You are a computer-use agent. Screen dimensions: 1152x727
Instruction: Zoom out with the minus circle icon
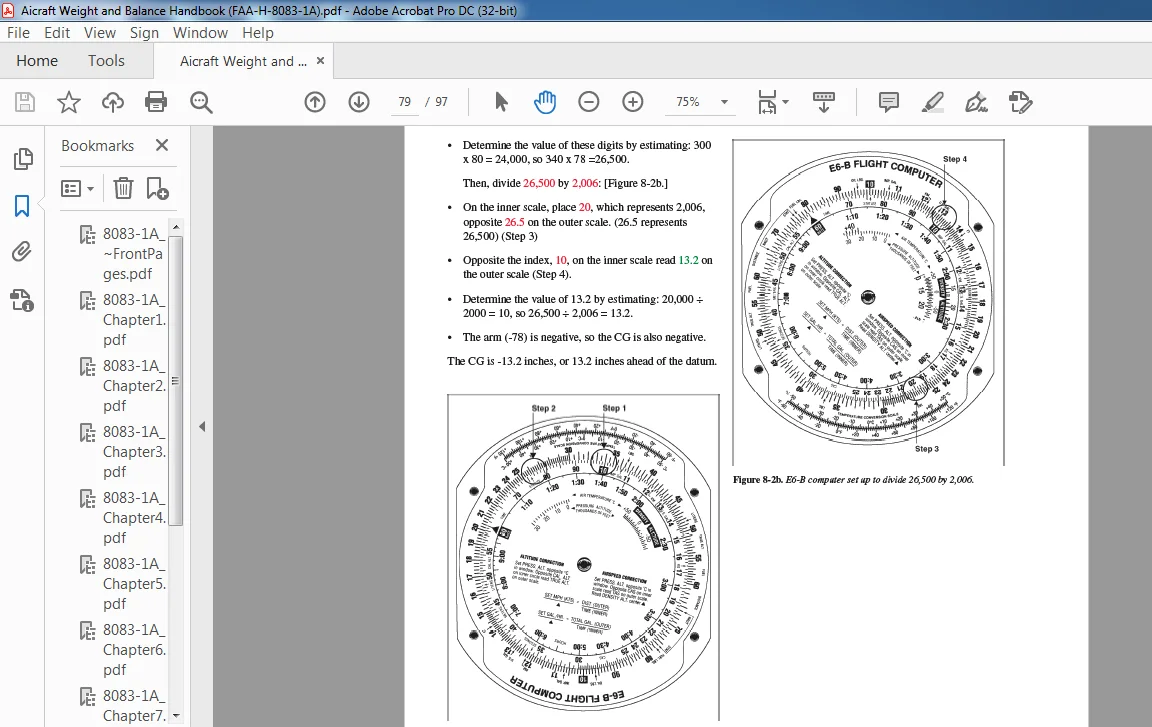click(x=588, y=102)
